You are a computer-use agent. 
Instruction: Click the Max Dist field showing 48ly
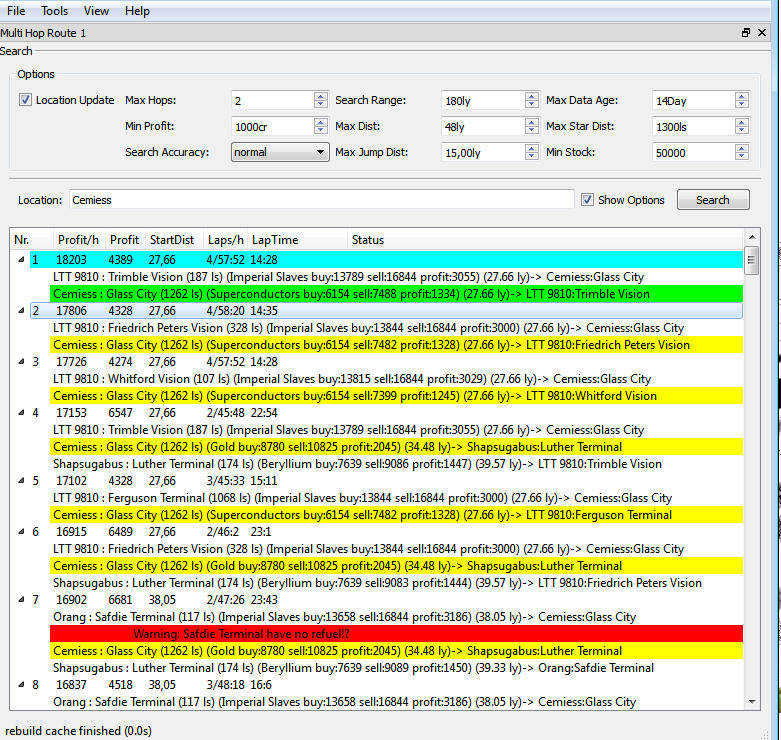point(483,126)
